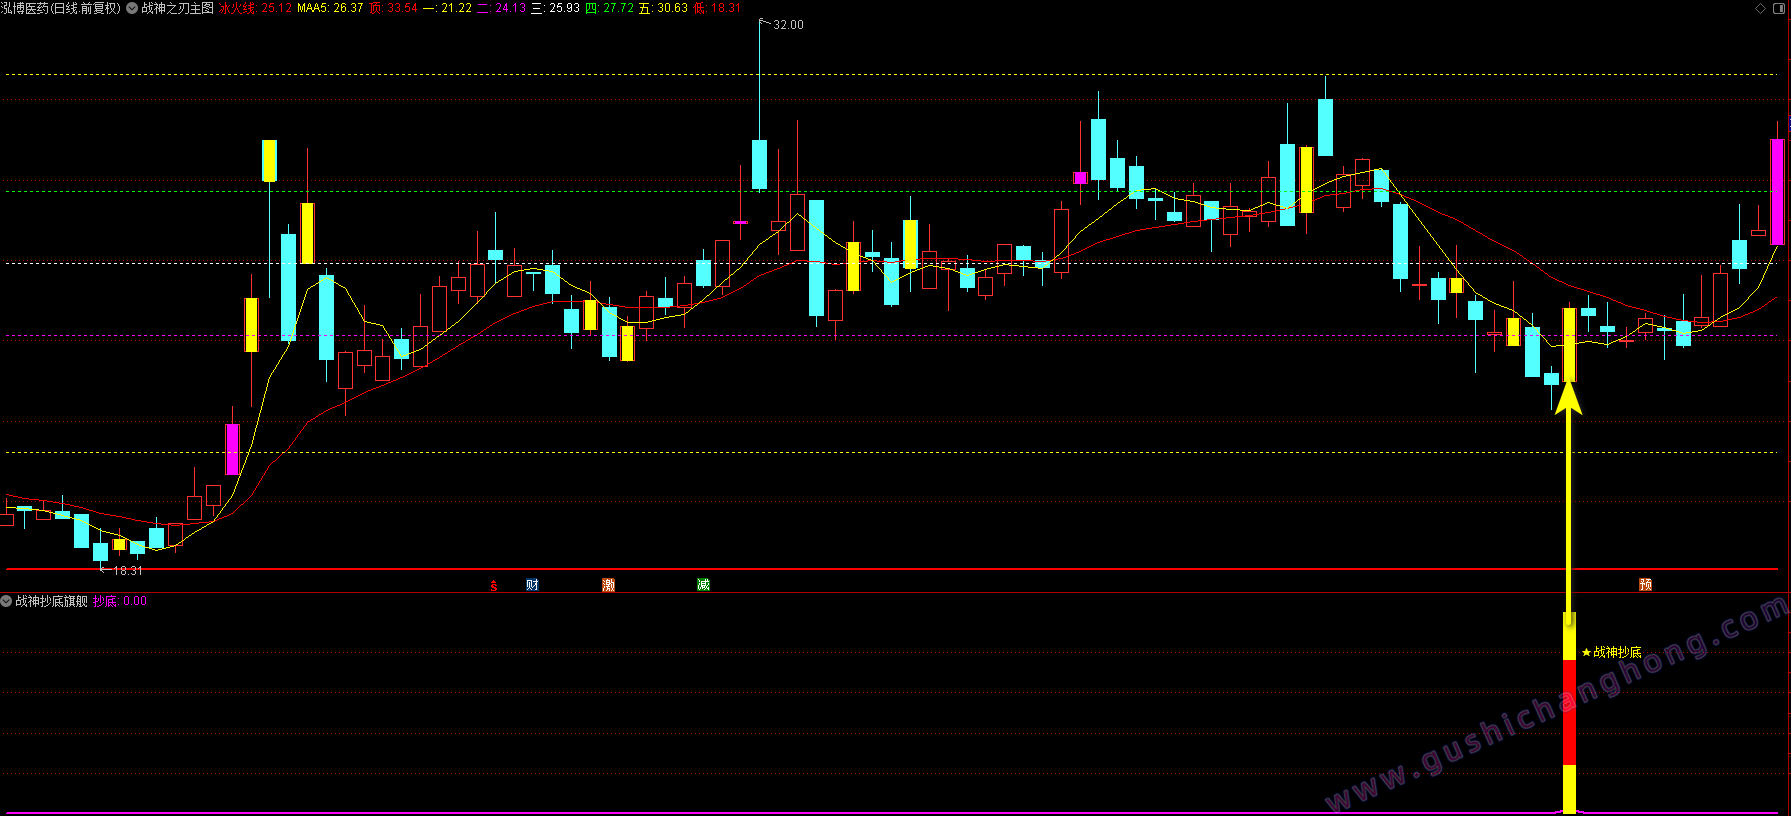Select the 二: 24.13 level label
The image size is (1791, 816).
pos(501,8)
